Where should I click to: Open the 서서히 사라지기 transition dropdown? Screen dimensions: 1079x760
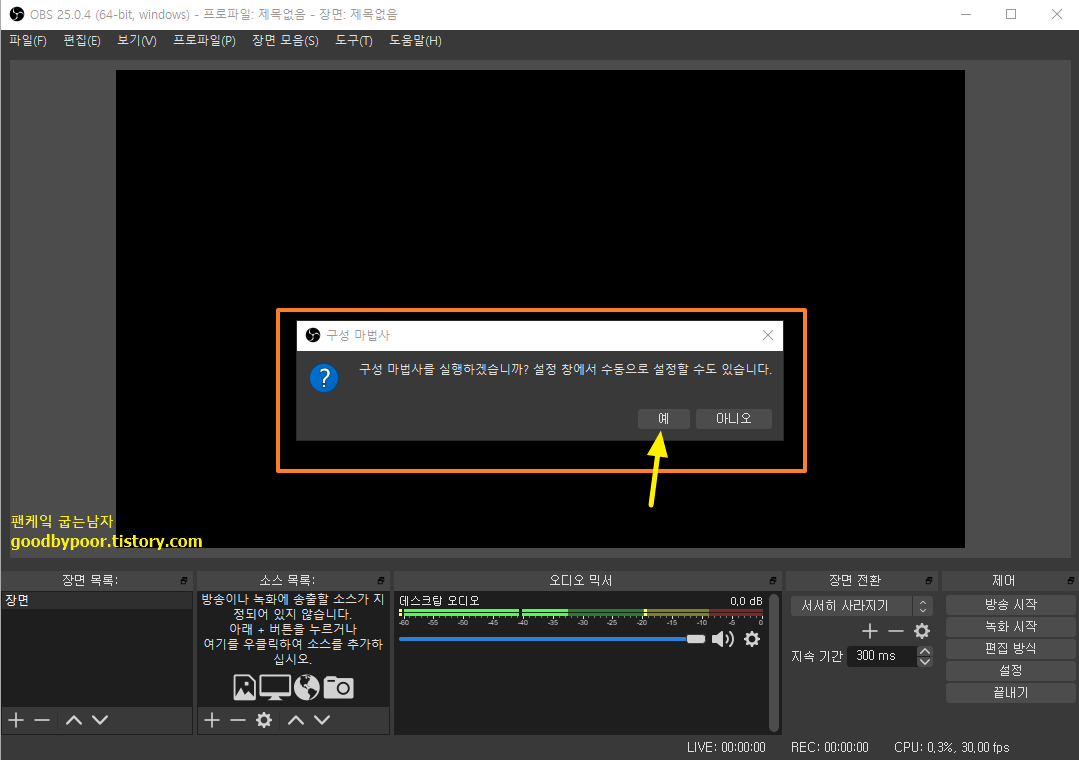(x=862, y=606)
